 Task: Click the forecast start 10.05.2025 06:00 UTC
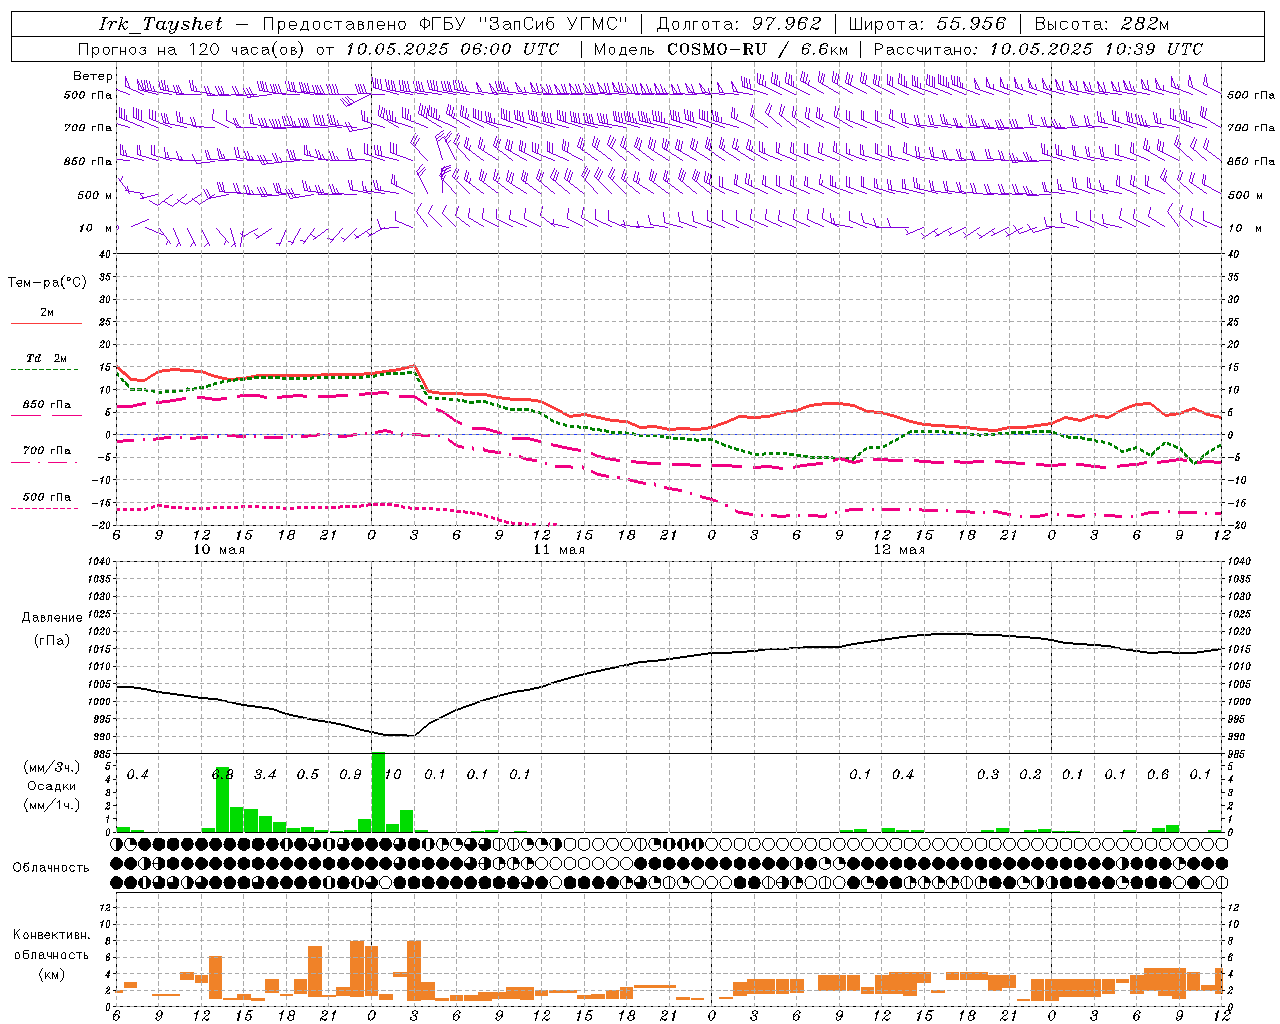click(452, 49)
